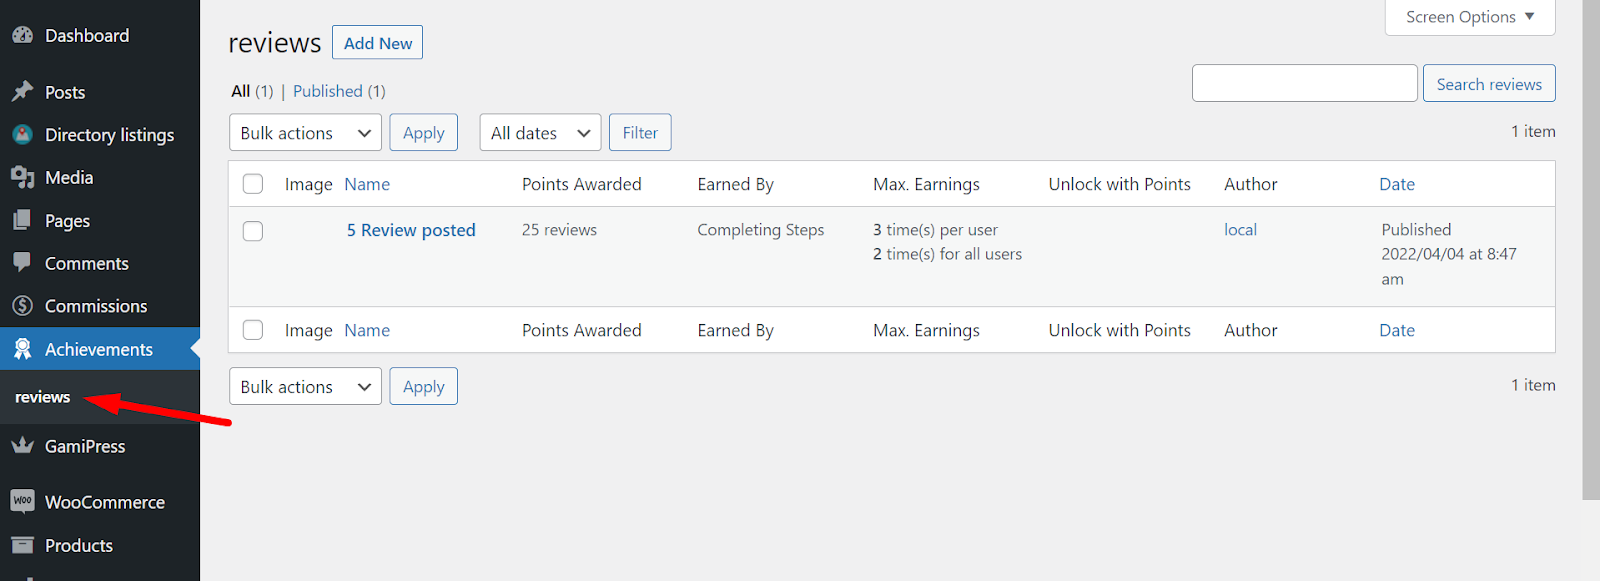
Task: Click the Comments speech bubble icon
Action: 22,263
